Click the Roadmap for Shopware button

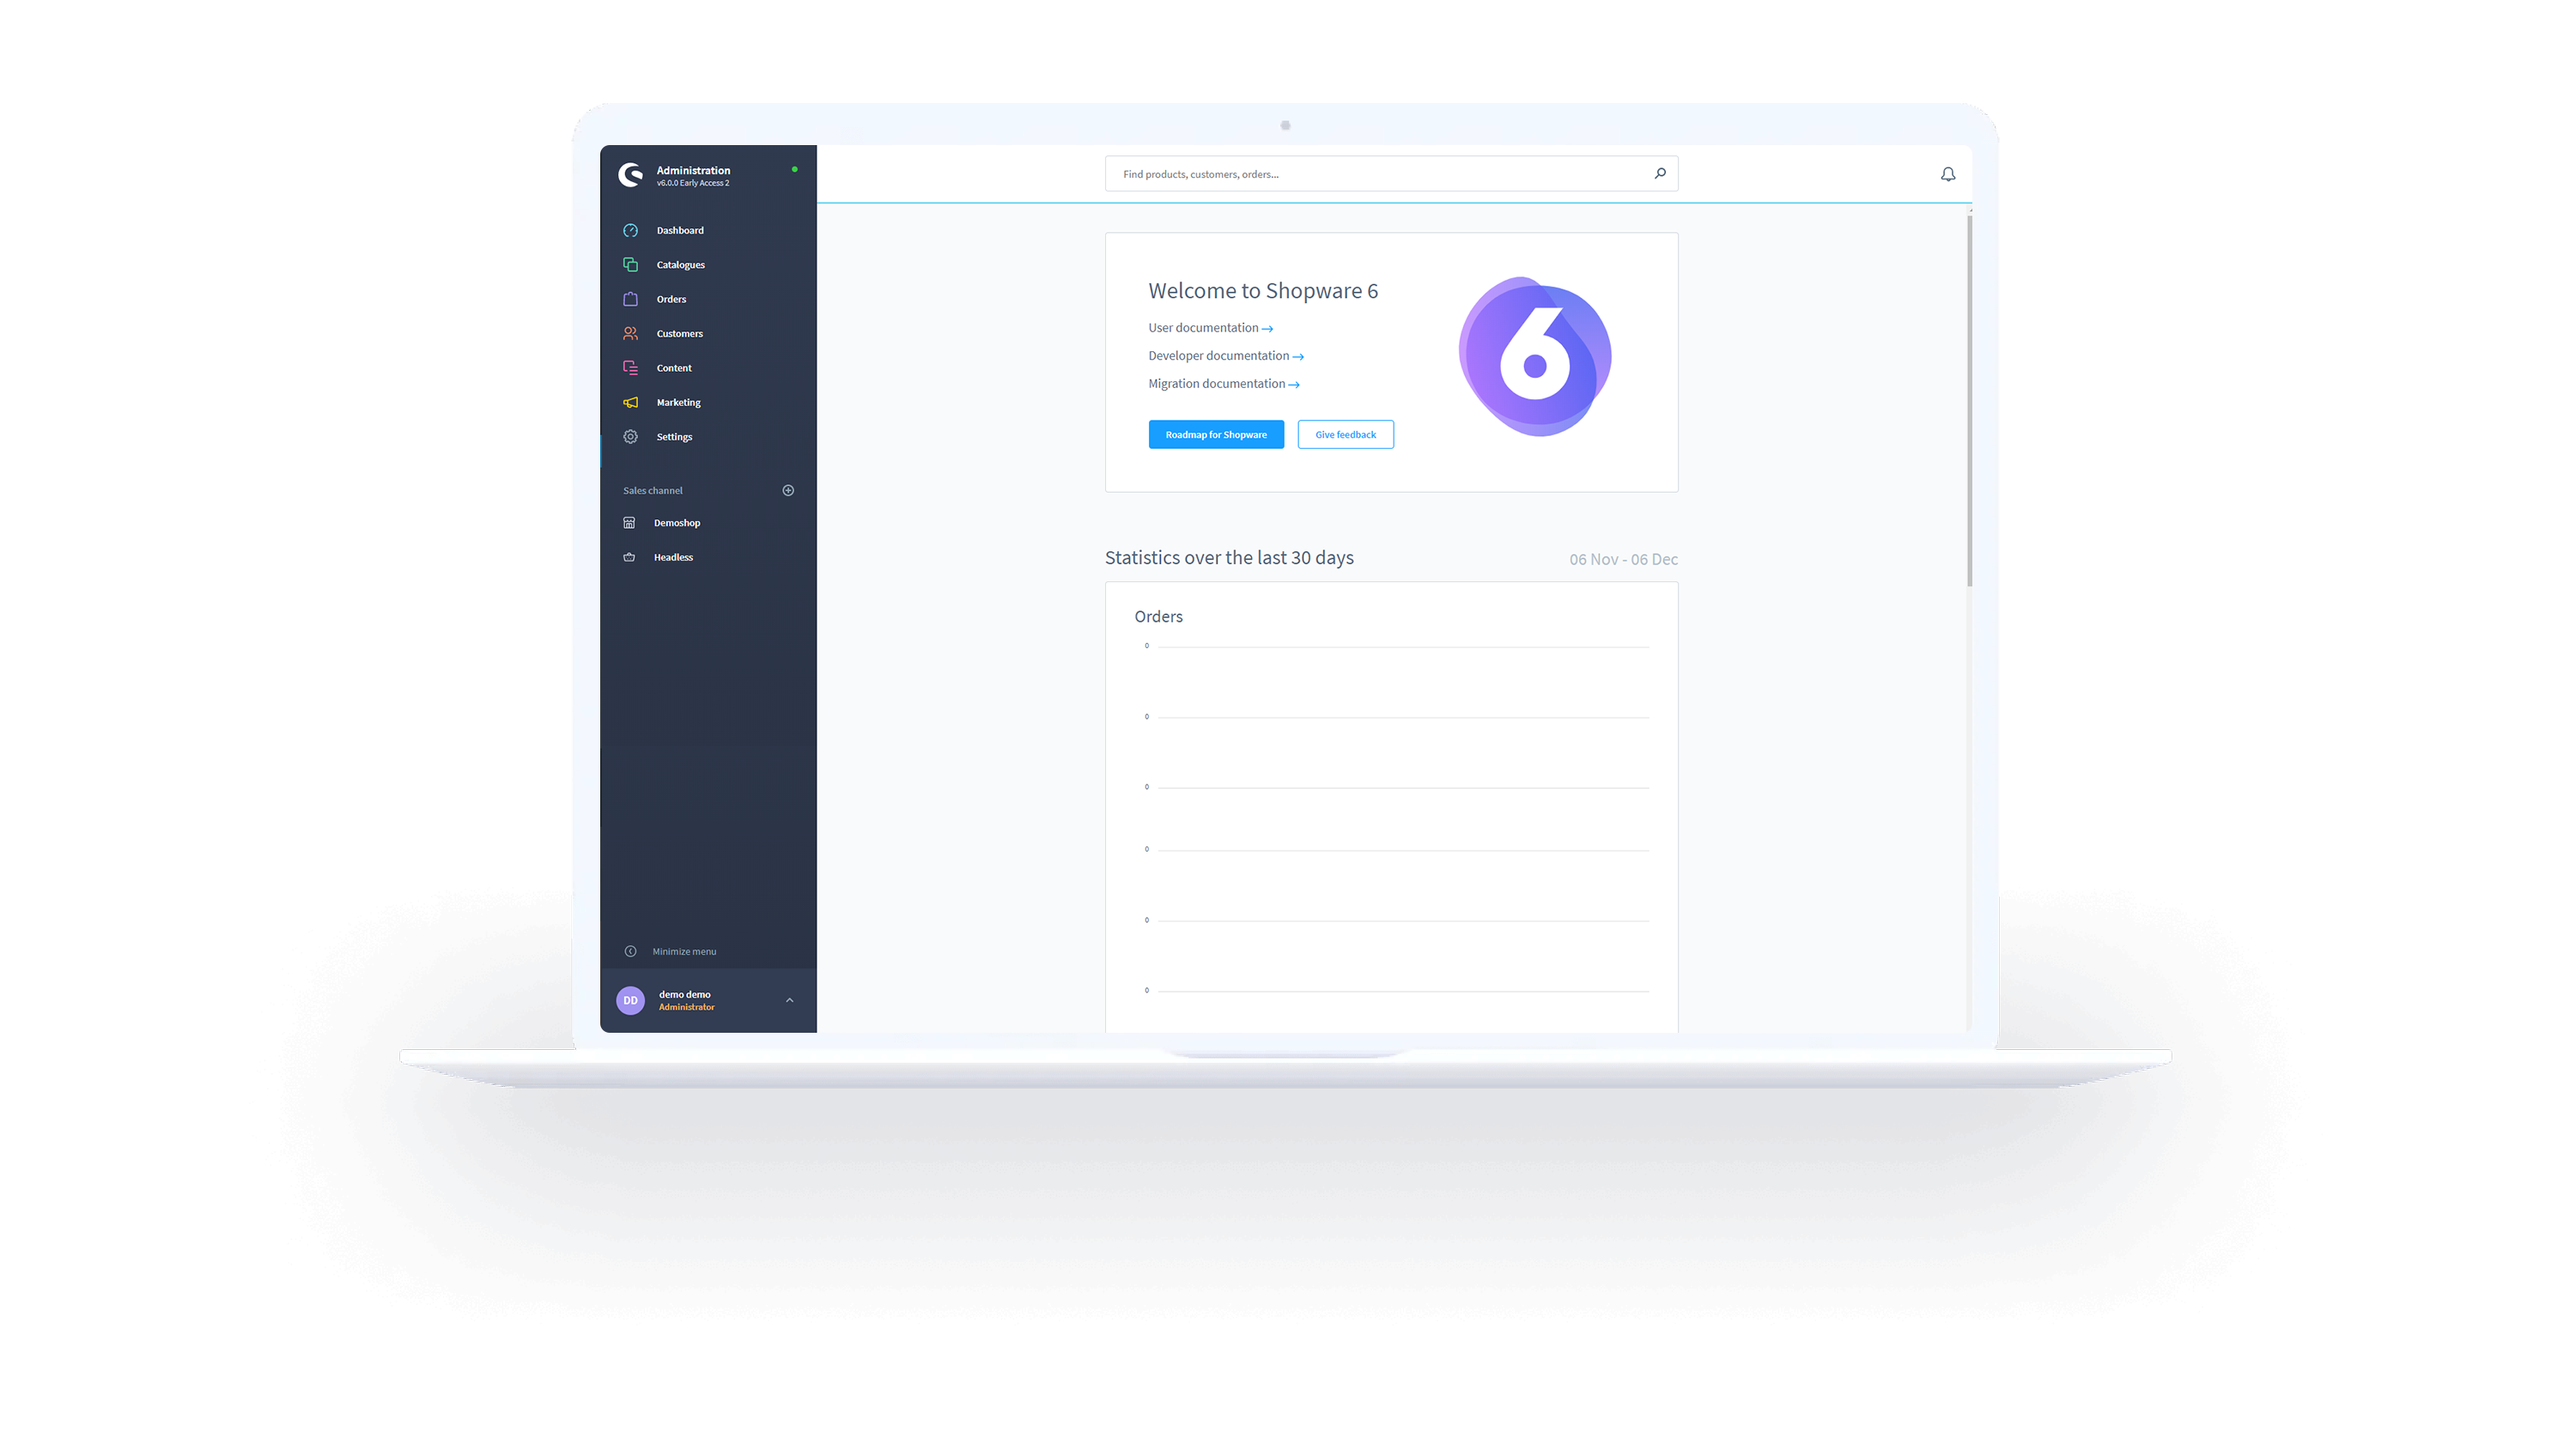coord(1216,434)
